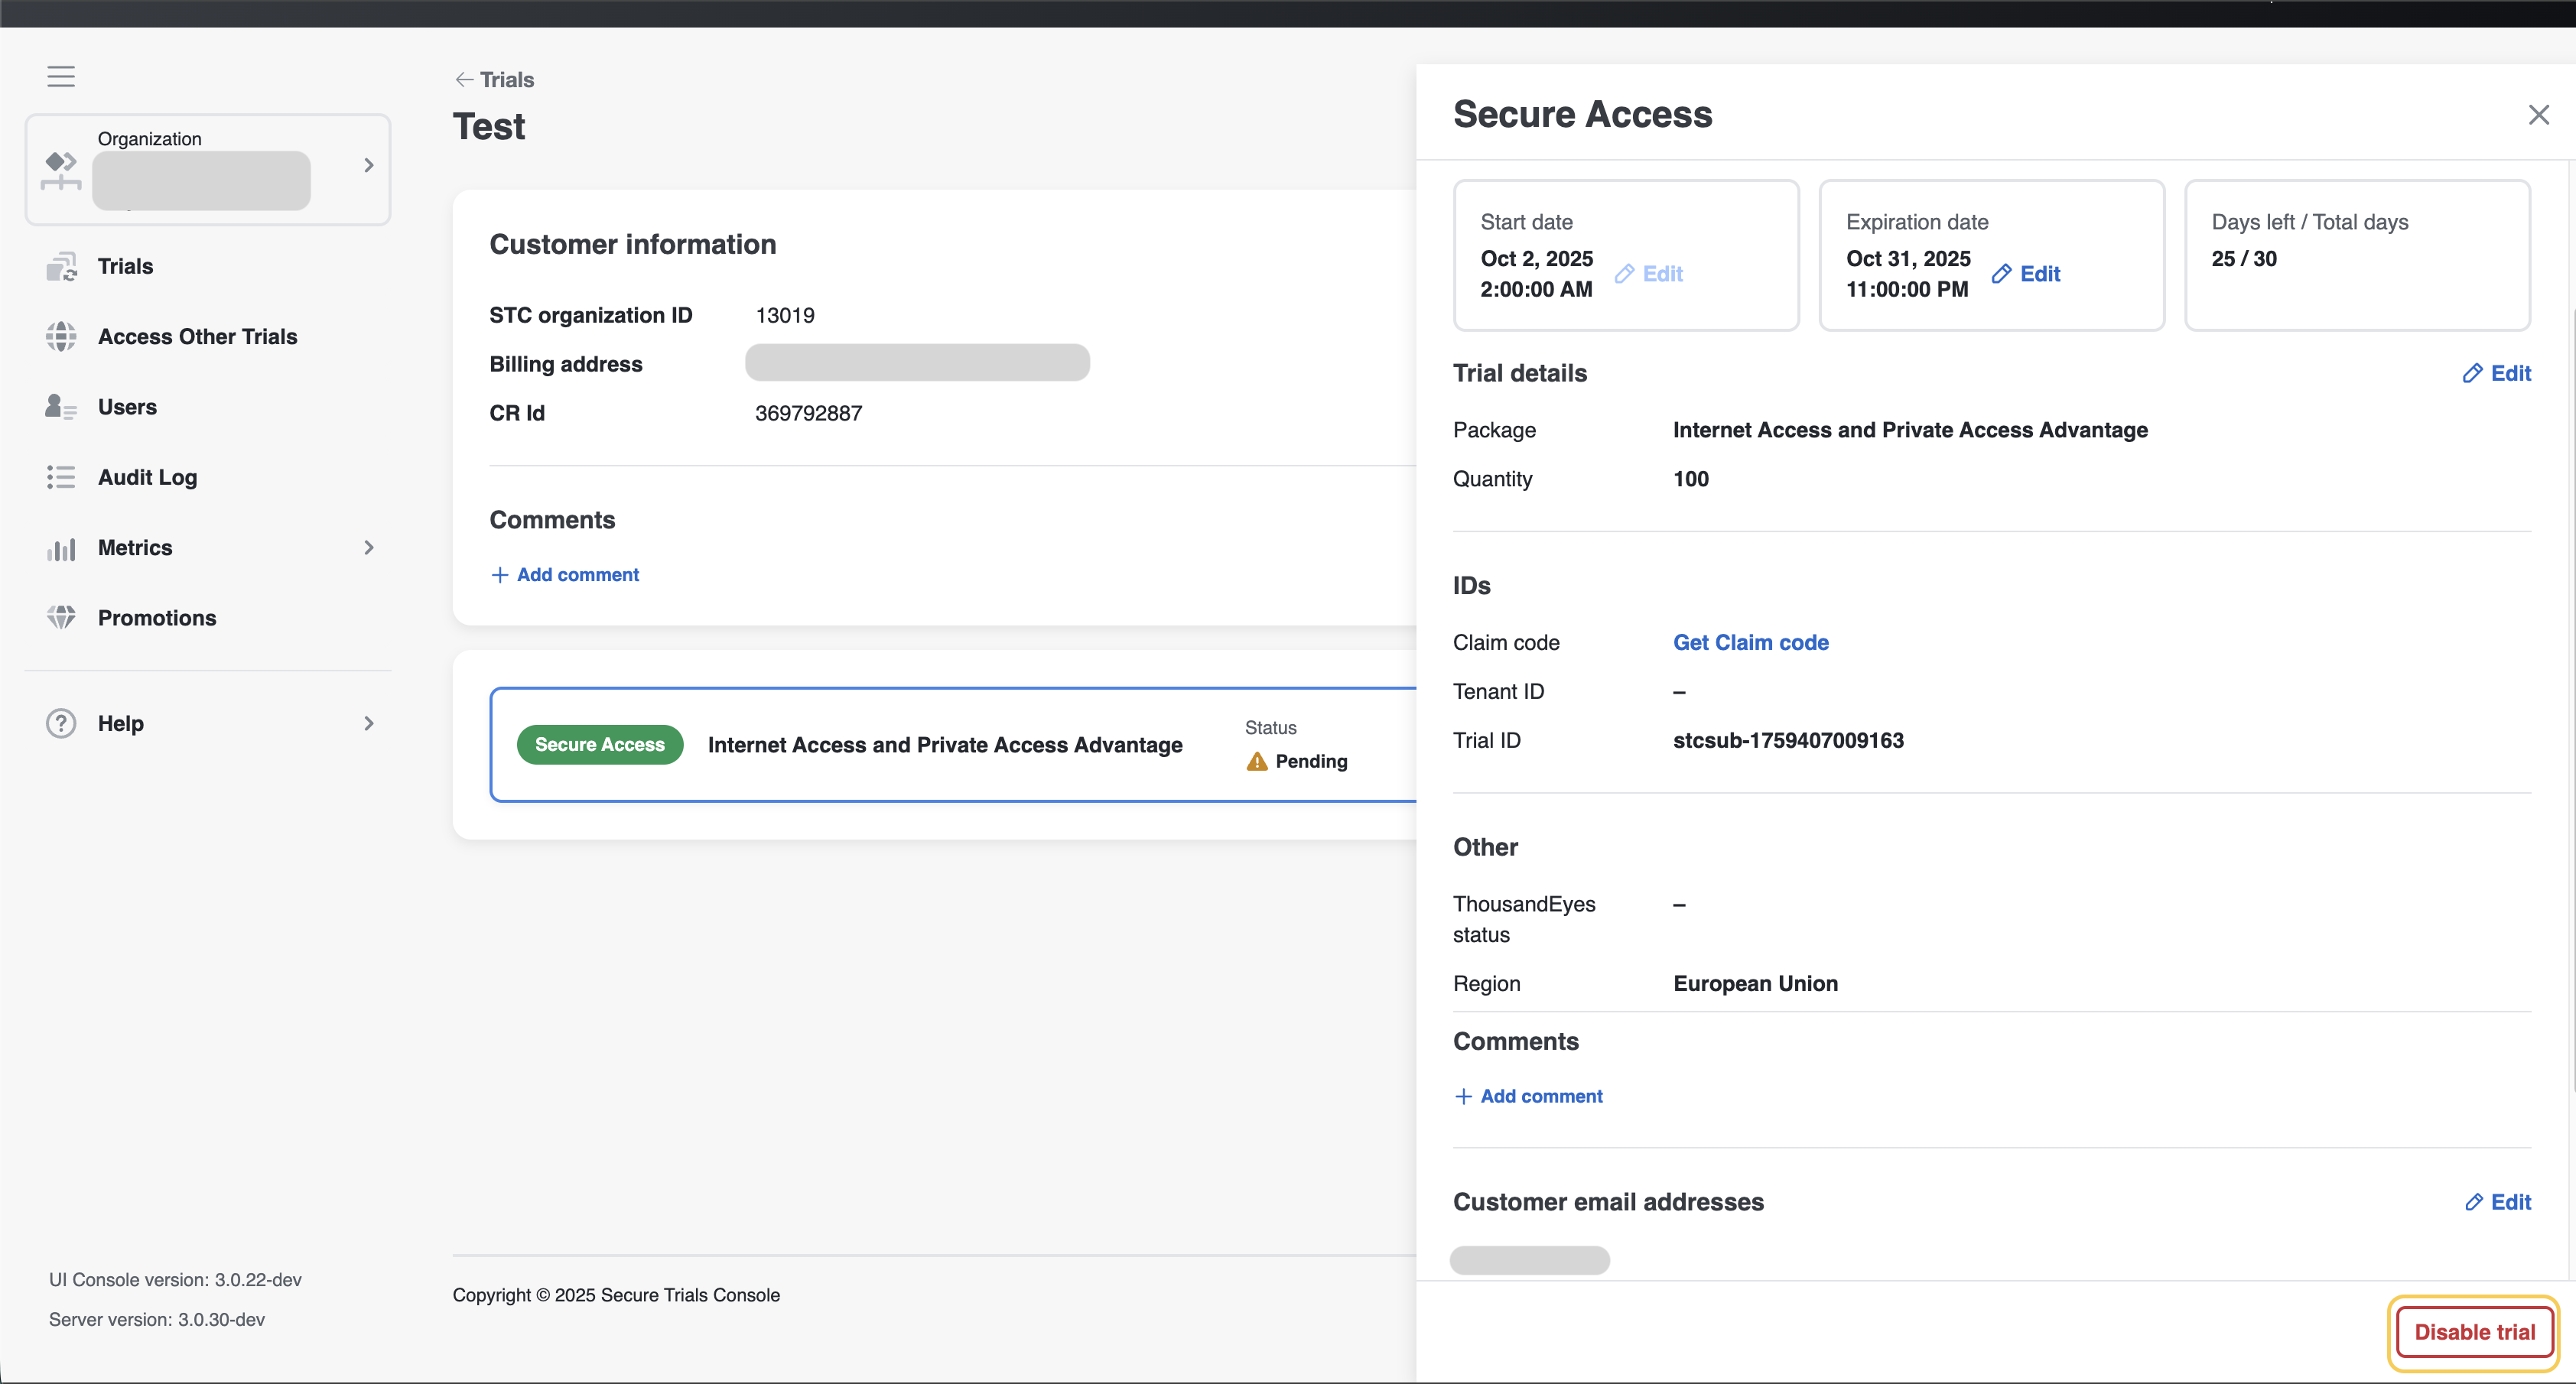Expand the Metrics submenu arrow
2576x1384 pixels.
coord(369,548)
